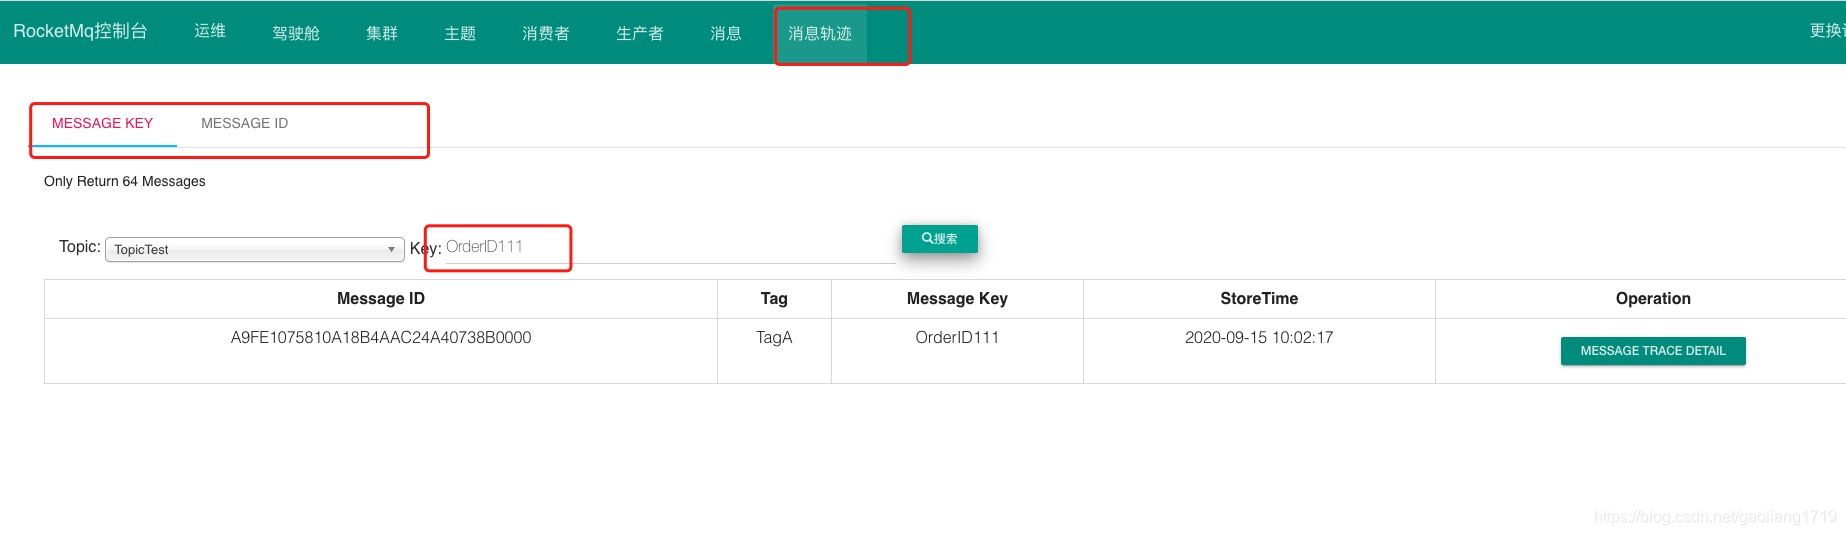The height and width of the screenshot is (535, 1846).
Task: Go to the 消息 message page
Action: (x=725, y=33)
